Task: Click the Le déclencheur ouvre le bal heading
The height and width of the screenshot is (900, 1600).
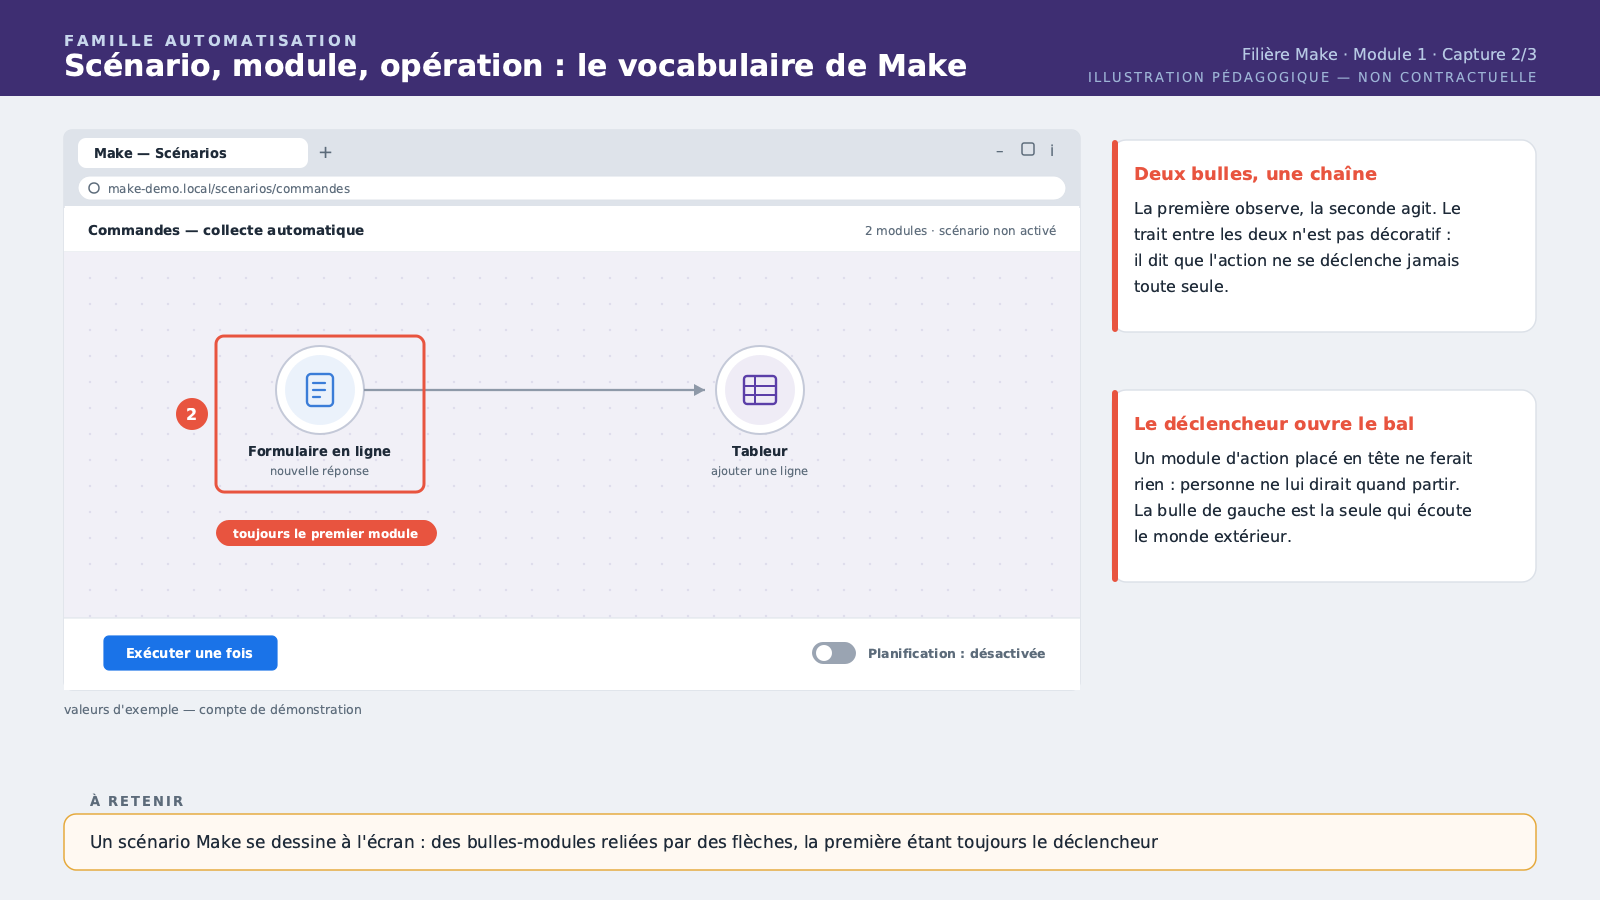Action: tap(1274, 424)
